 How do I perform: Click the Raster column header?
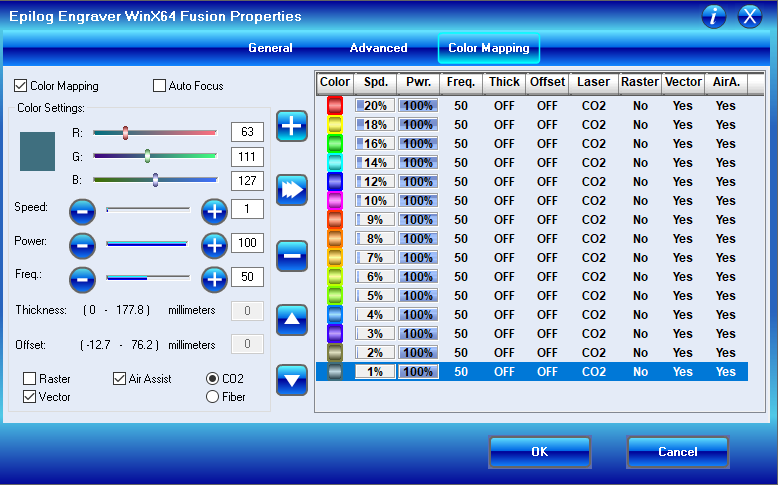pos(640,82)
